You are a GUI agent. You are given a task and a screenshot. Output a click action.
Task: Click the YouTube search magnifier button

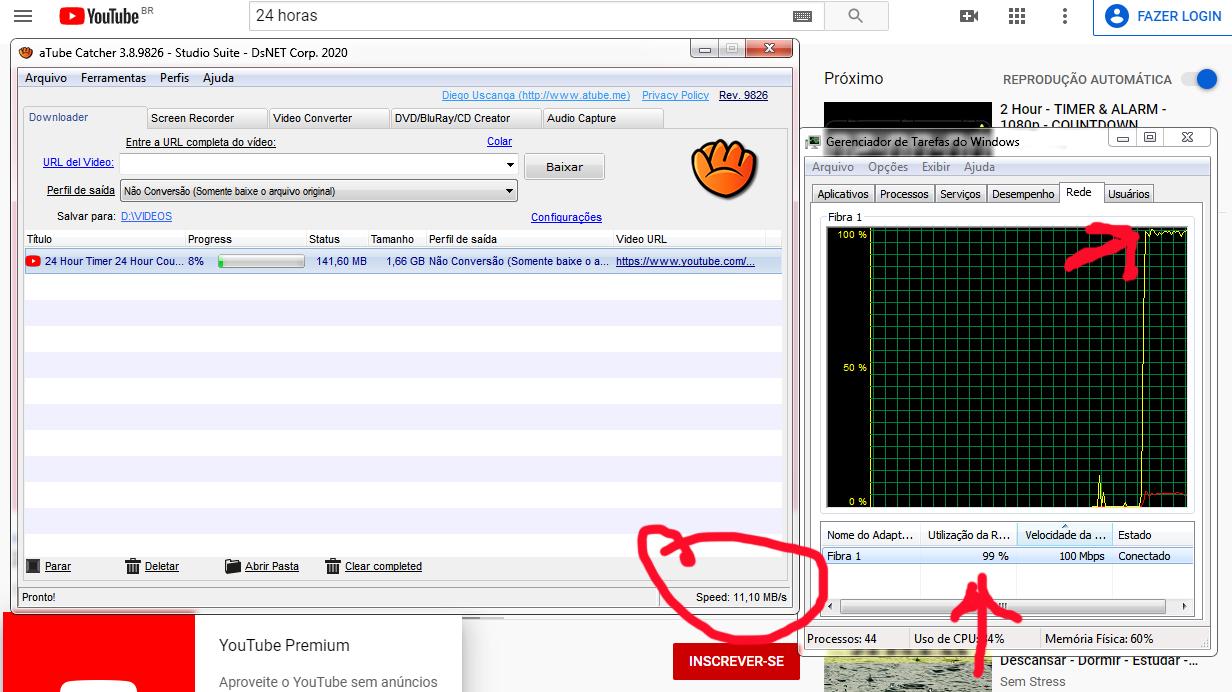(855, 16)
